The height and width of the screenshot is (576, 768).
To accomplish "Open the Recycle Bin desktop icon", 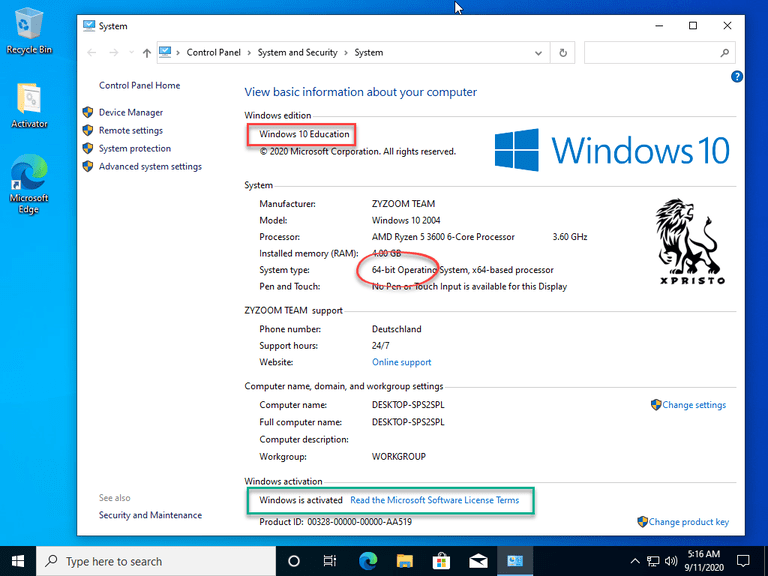I will [28, 31].
